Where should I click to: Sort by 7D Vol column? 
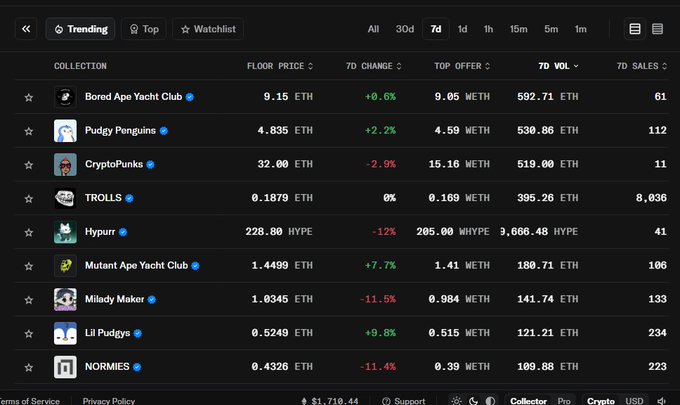[558, 66]
